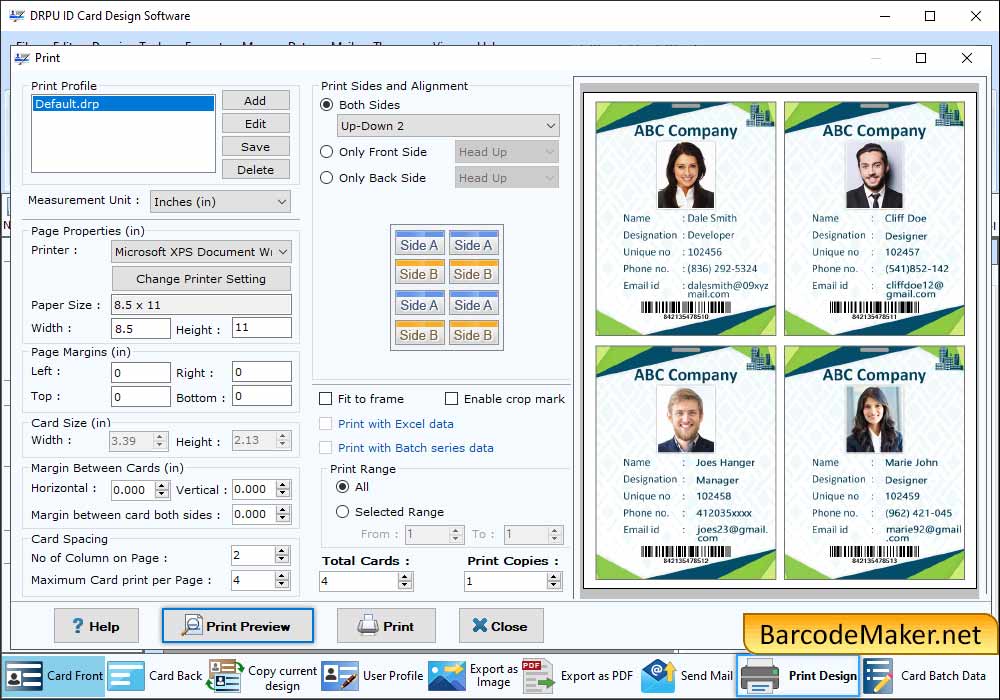Check Print with Batch series data
Screen dimensions: 1000x700
pyautogui.click(x=325, y=448)
